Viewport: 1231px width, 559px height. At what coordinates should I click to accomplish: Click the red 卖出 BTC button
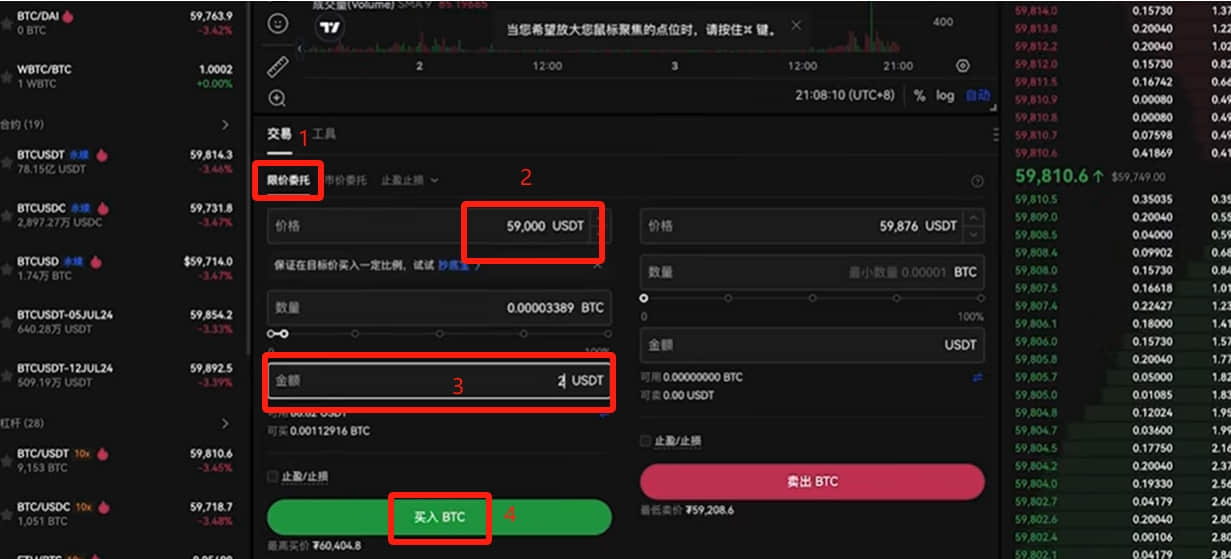812,482
